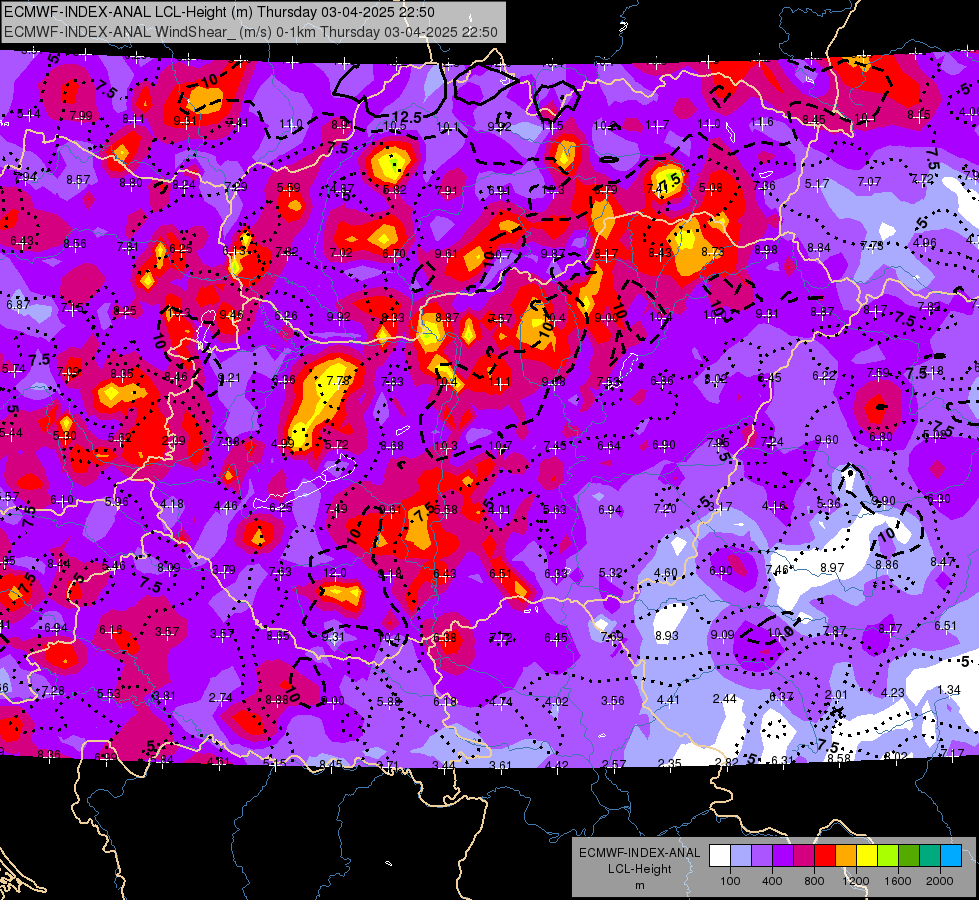
Task: Click the wind shear value '2.01'
Action: tap(836, 695)
